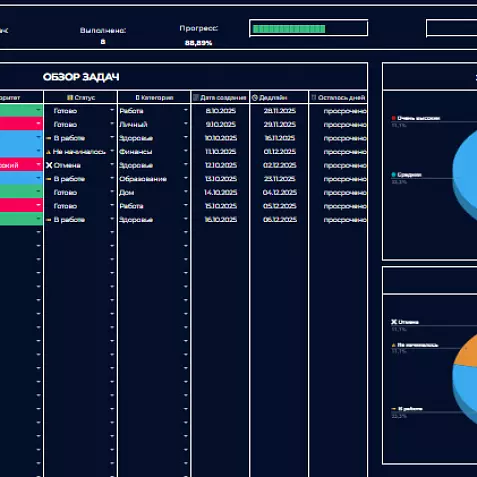The width and height of the screenshot is (477, 477).
Task: Select the Готово status in the 14.10.2025 row
Action: click(65, 192)
